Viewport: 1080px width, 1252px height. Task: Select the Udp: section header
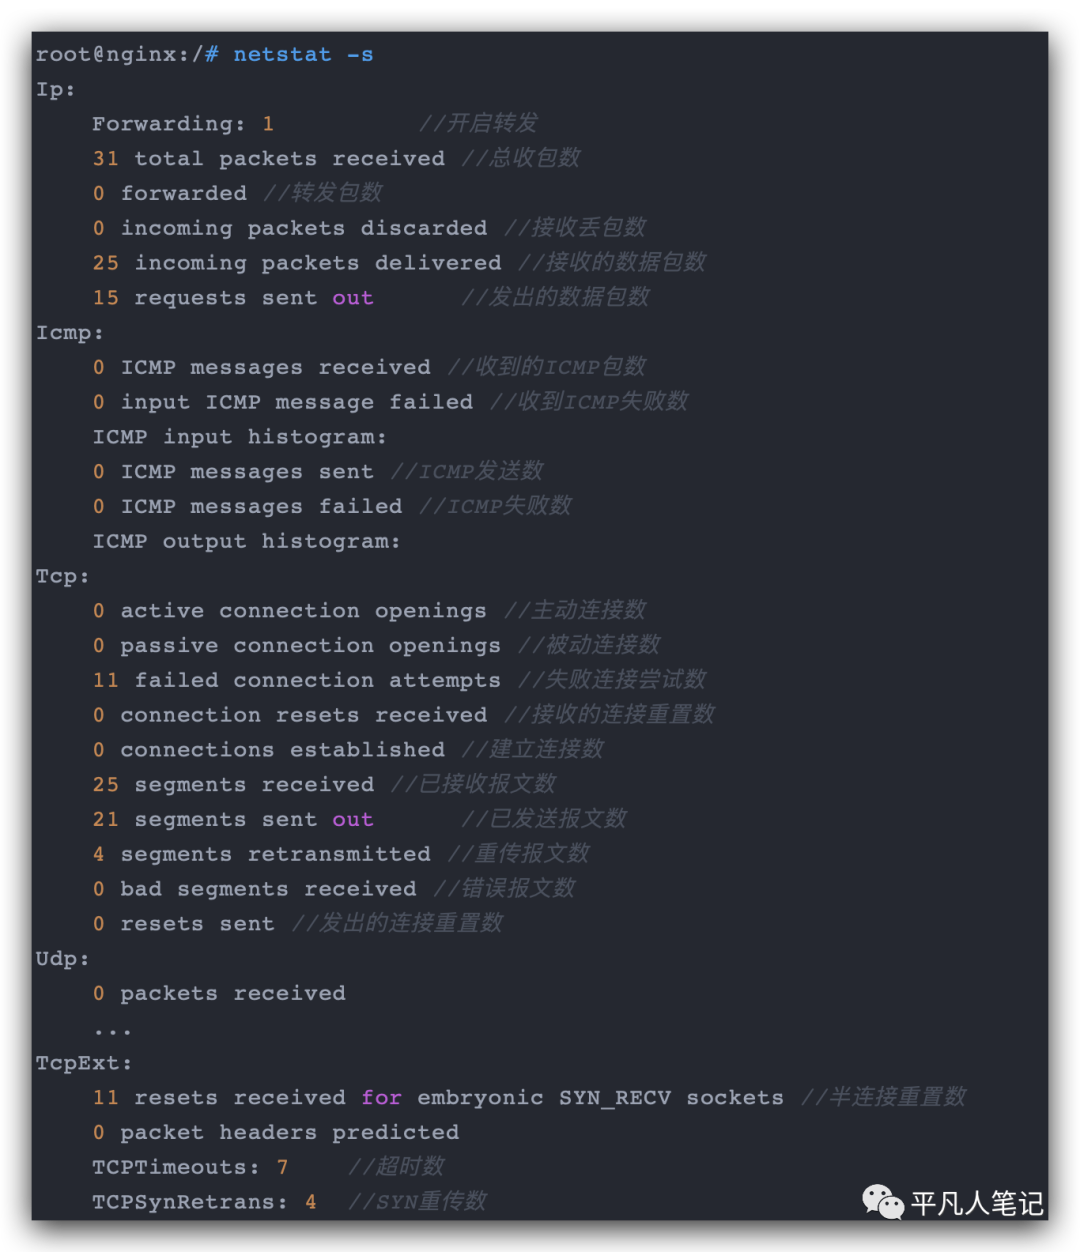63,959
